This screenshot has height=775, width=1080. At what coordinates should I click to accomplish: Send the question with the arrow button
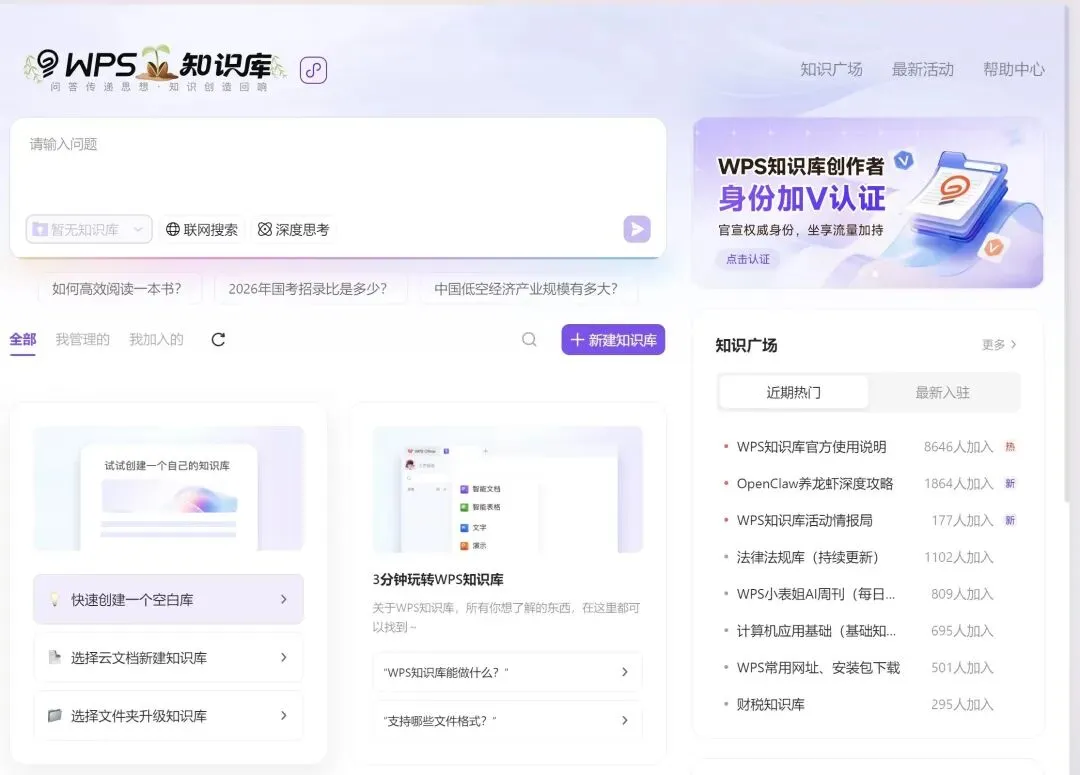637,229
